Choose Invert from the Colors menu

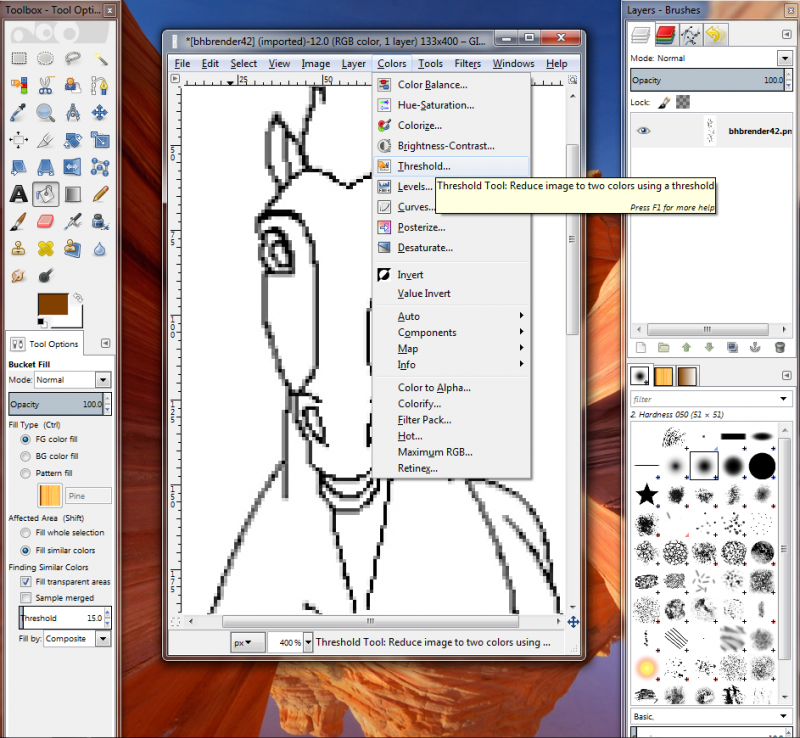(451, 275)
